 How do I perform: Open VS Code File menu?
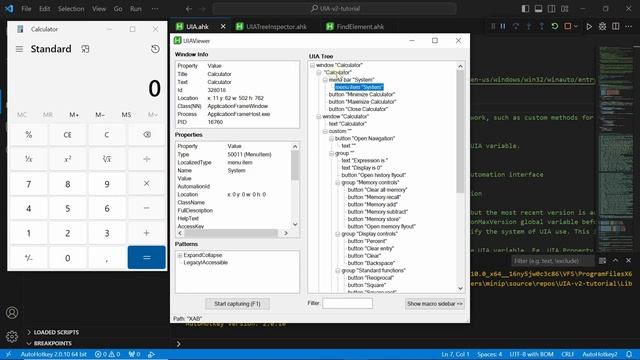point(26,9)
